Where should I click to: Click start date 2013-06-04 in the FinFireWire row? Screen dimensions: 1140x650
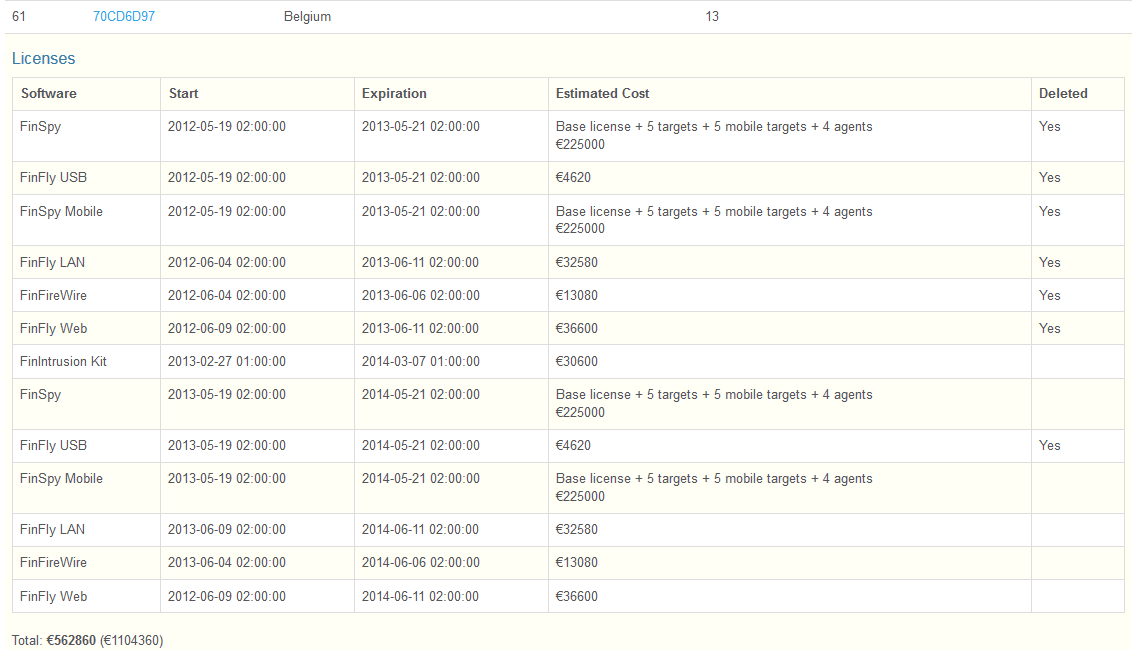pyautogui.click(x=227, y=562)
